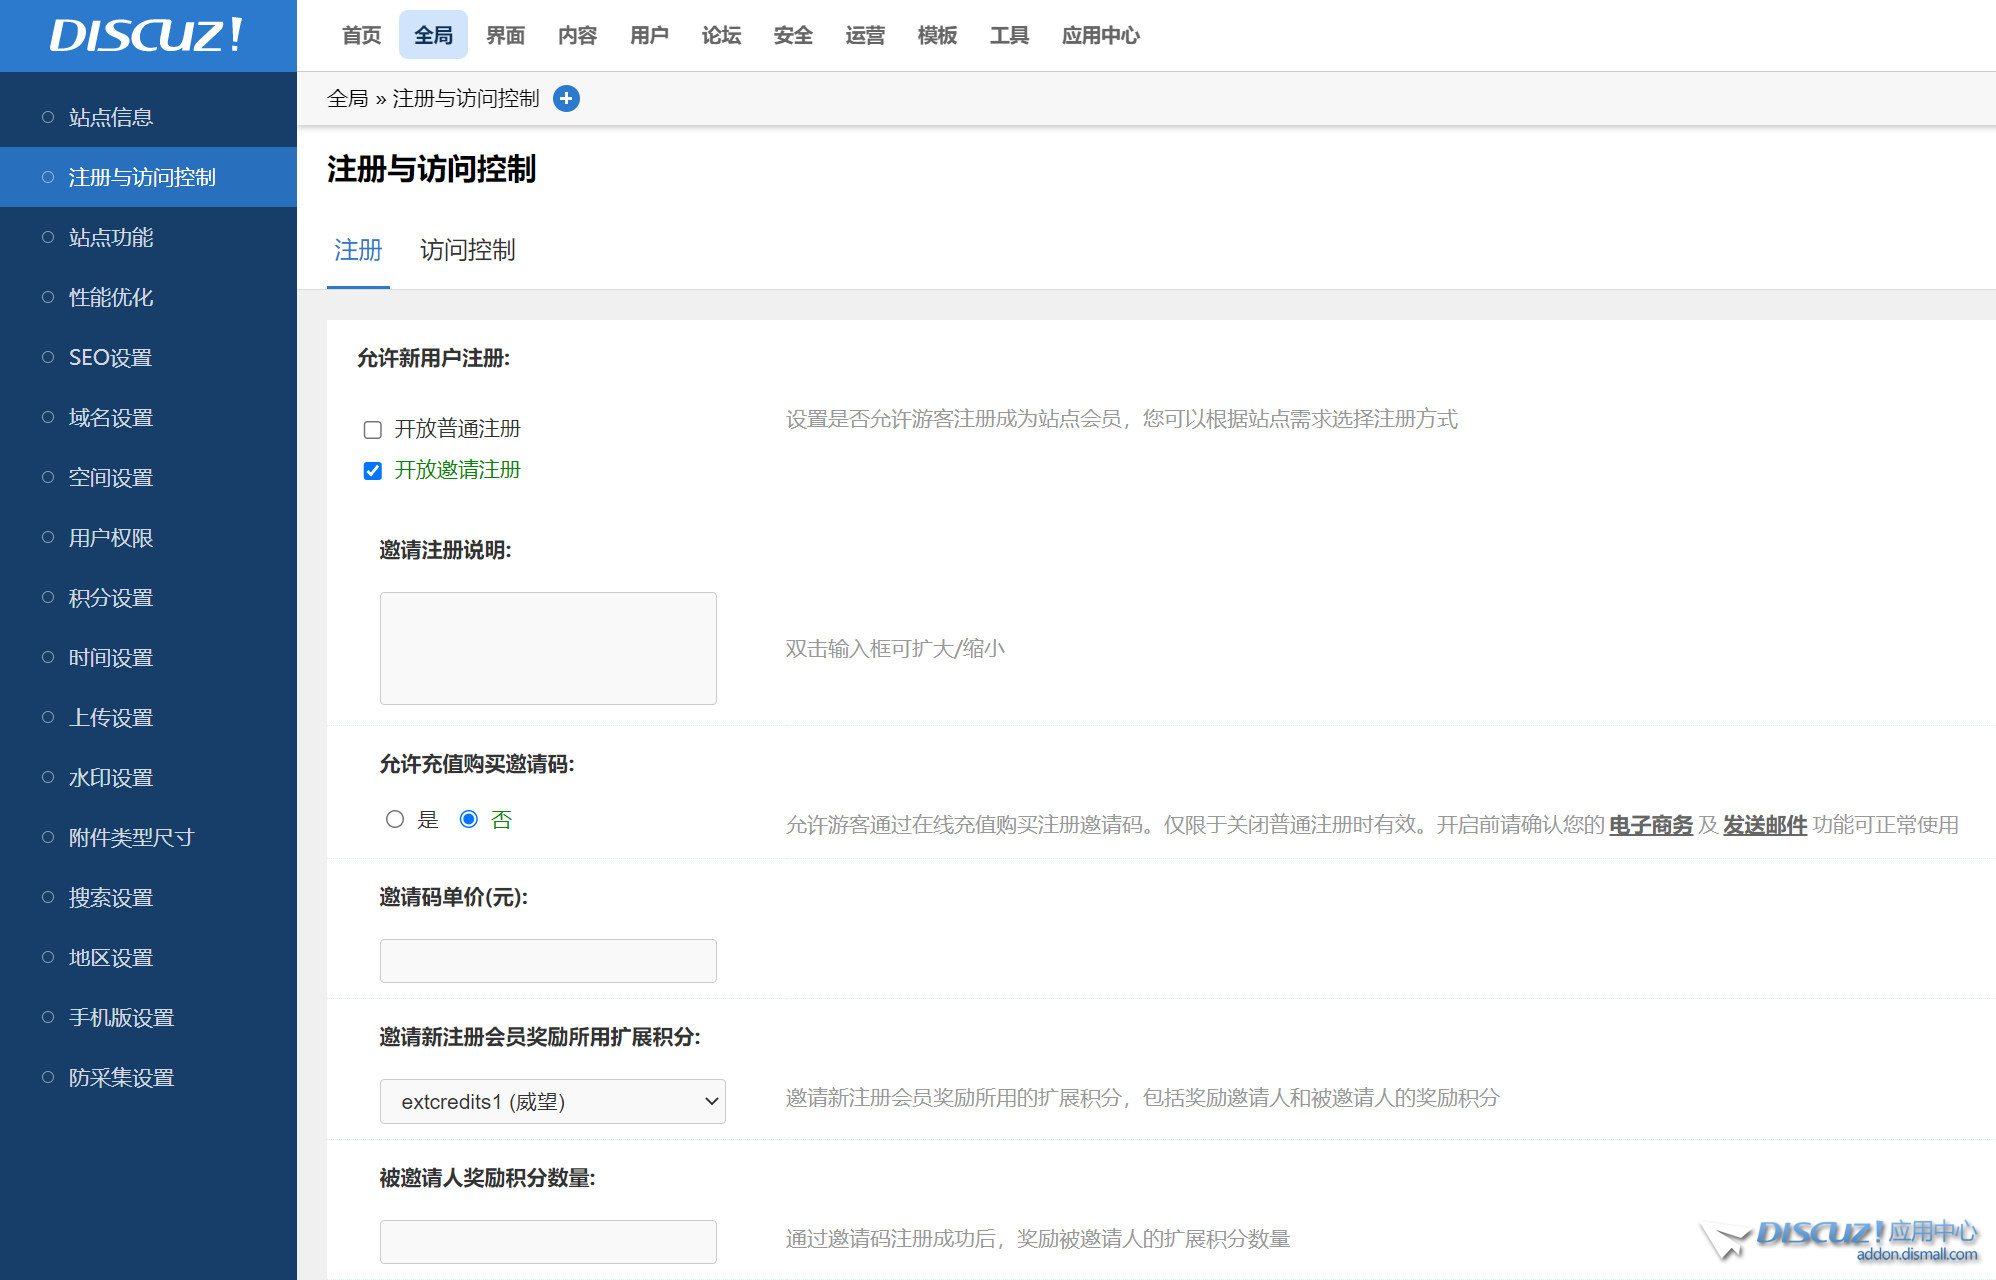
Task: Switch to the 注册 tab
Action: pyautogui.click(x=358, y=250)
